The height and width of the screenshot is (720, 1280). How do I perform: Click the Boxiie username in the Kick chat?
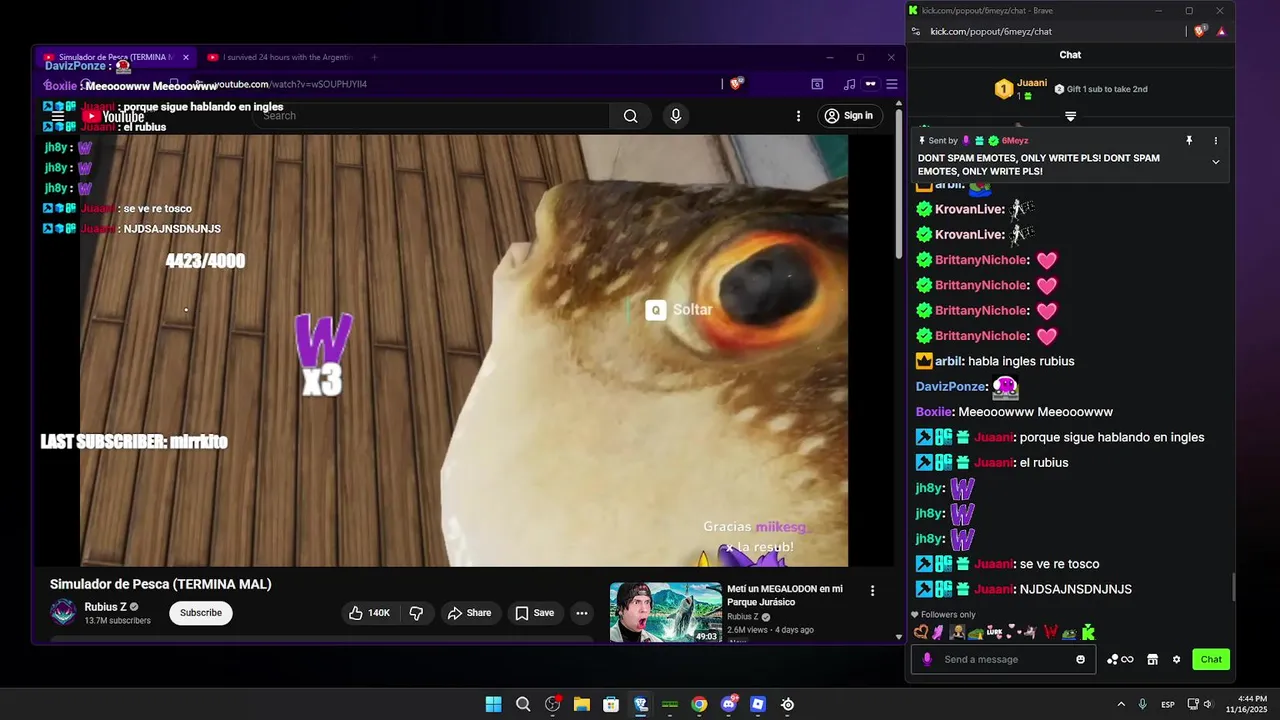click(935, 412)
